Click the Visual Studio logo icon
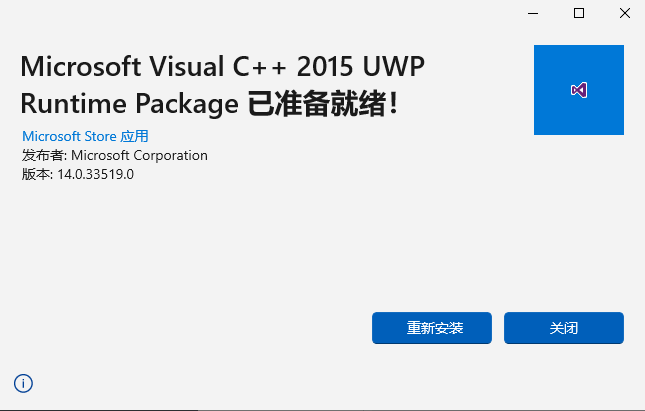Screen dimensions: 645x411 [x=579, y=90]
